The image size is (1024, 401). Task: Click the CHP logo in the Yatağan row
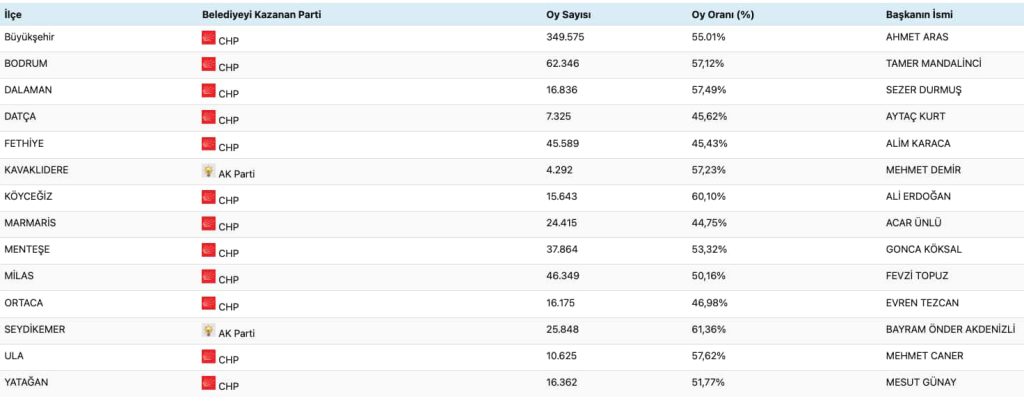[x=208, y=383]
